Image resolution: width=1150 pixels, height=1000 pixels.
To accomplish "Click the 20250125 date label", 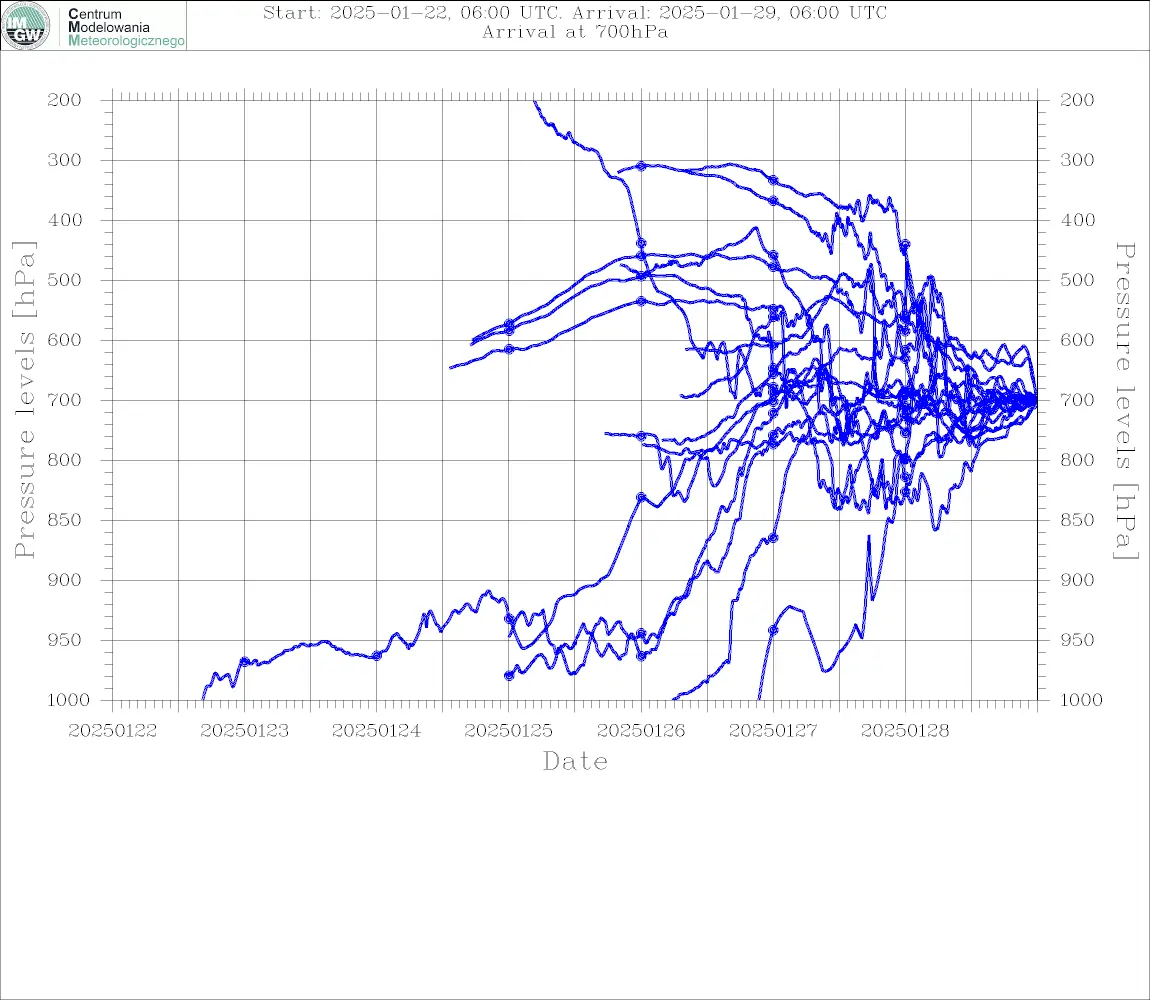I will (x=508, y=731).
